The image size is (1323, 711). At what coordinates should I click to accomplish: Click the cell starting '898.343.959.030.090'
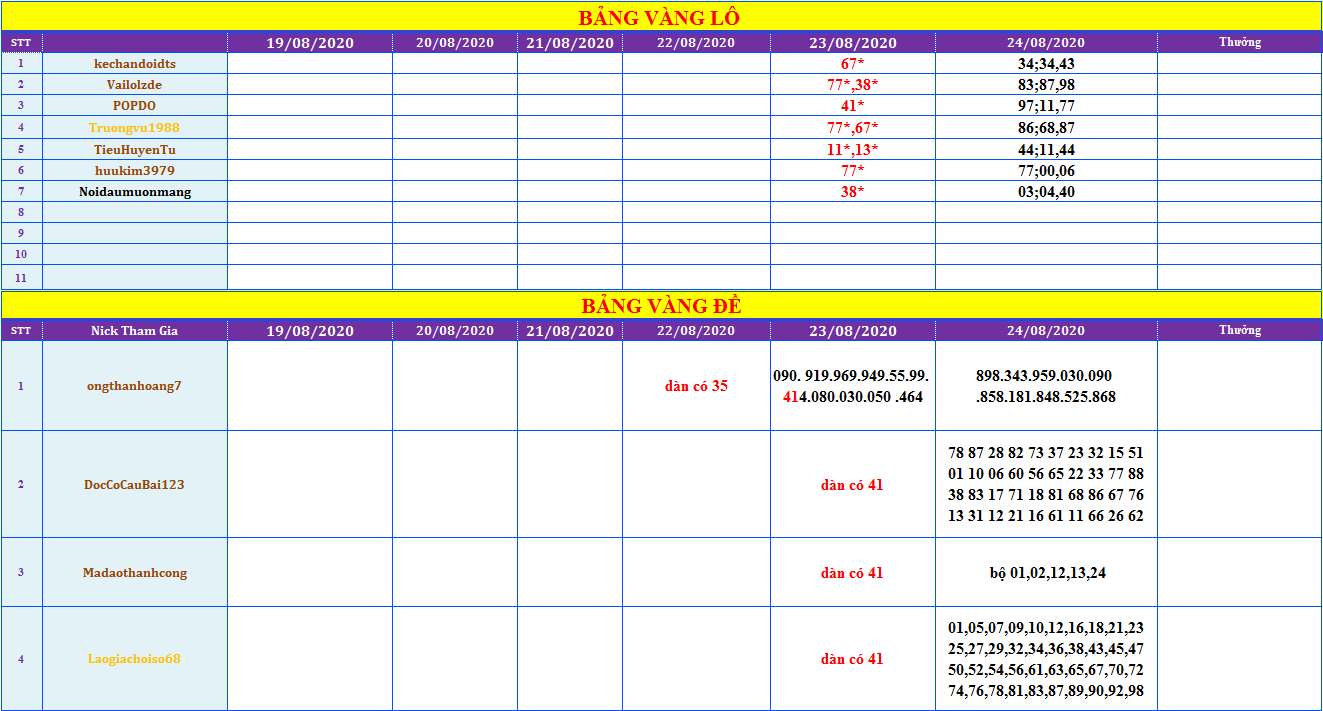pyautogui.click(x=1046, y=386)
